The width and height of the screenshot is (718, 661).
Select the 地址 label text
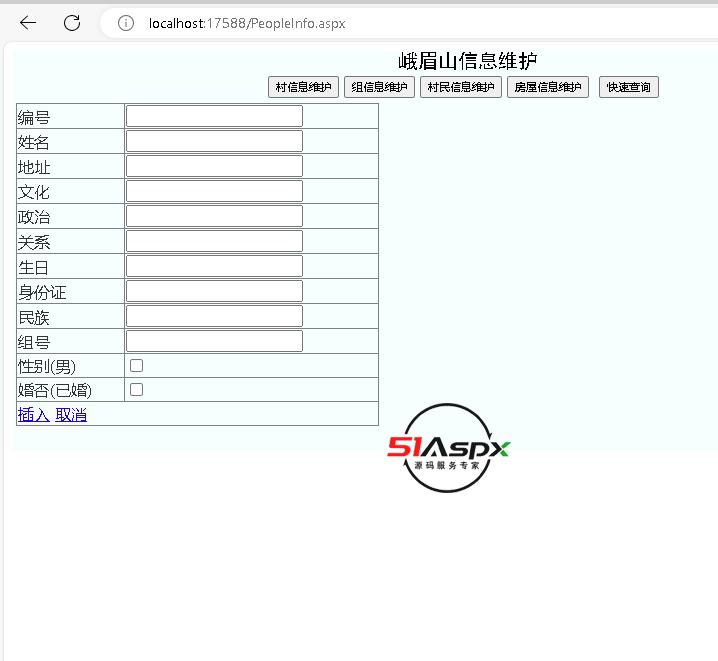click(x=34, y=168)
